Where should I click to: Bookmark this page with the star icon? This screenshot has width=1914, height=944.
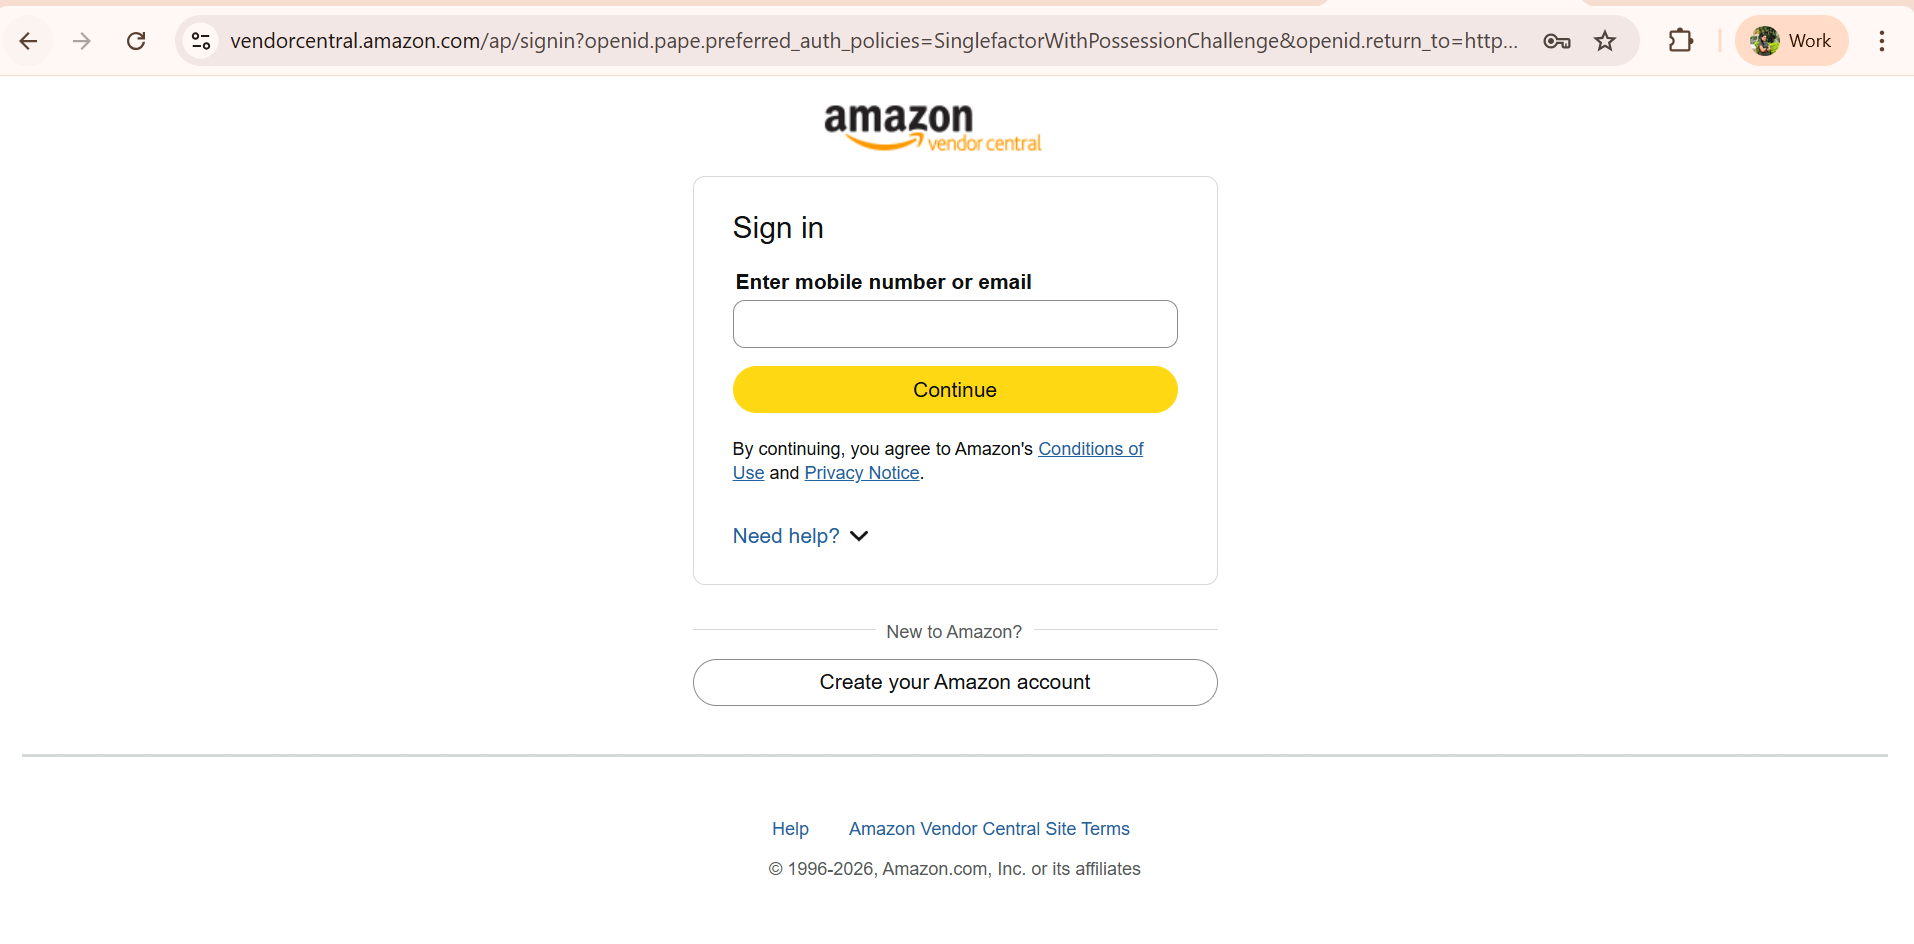1605,41
